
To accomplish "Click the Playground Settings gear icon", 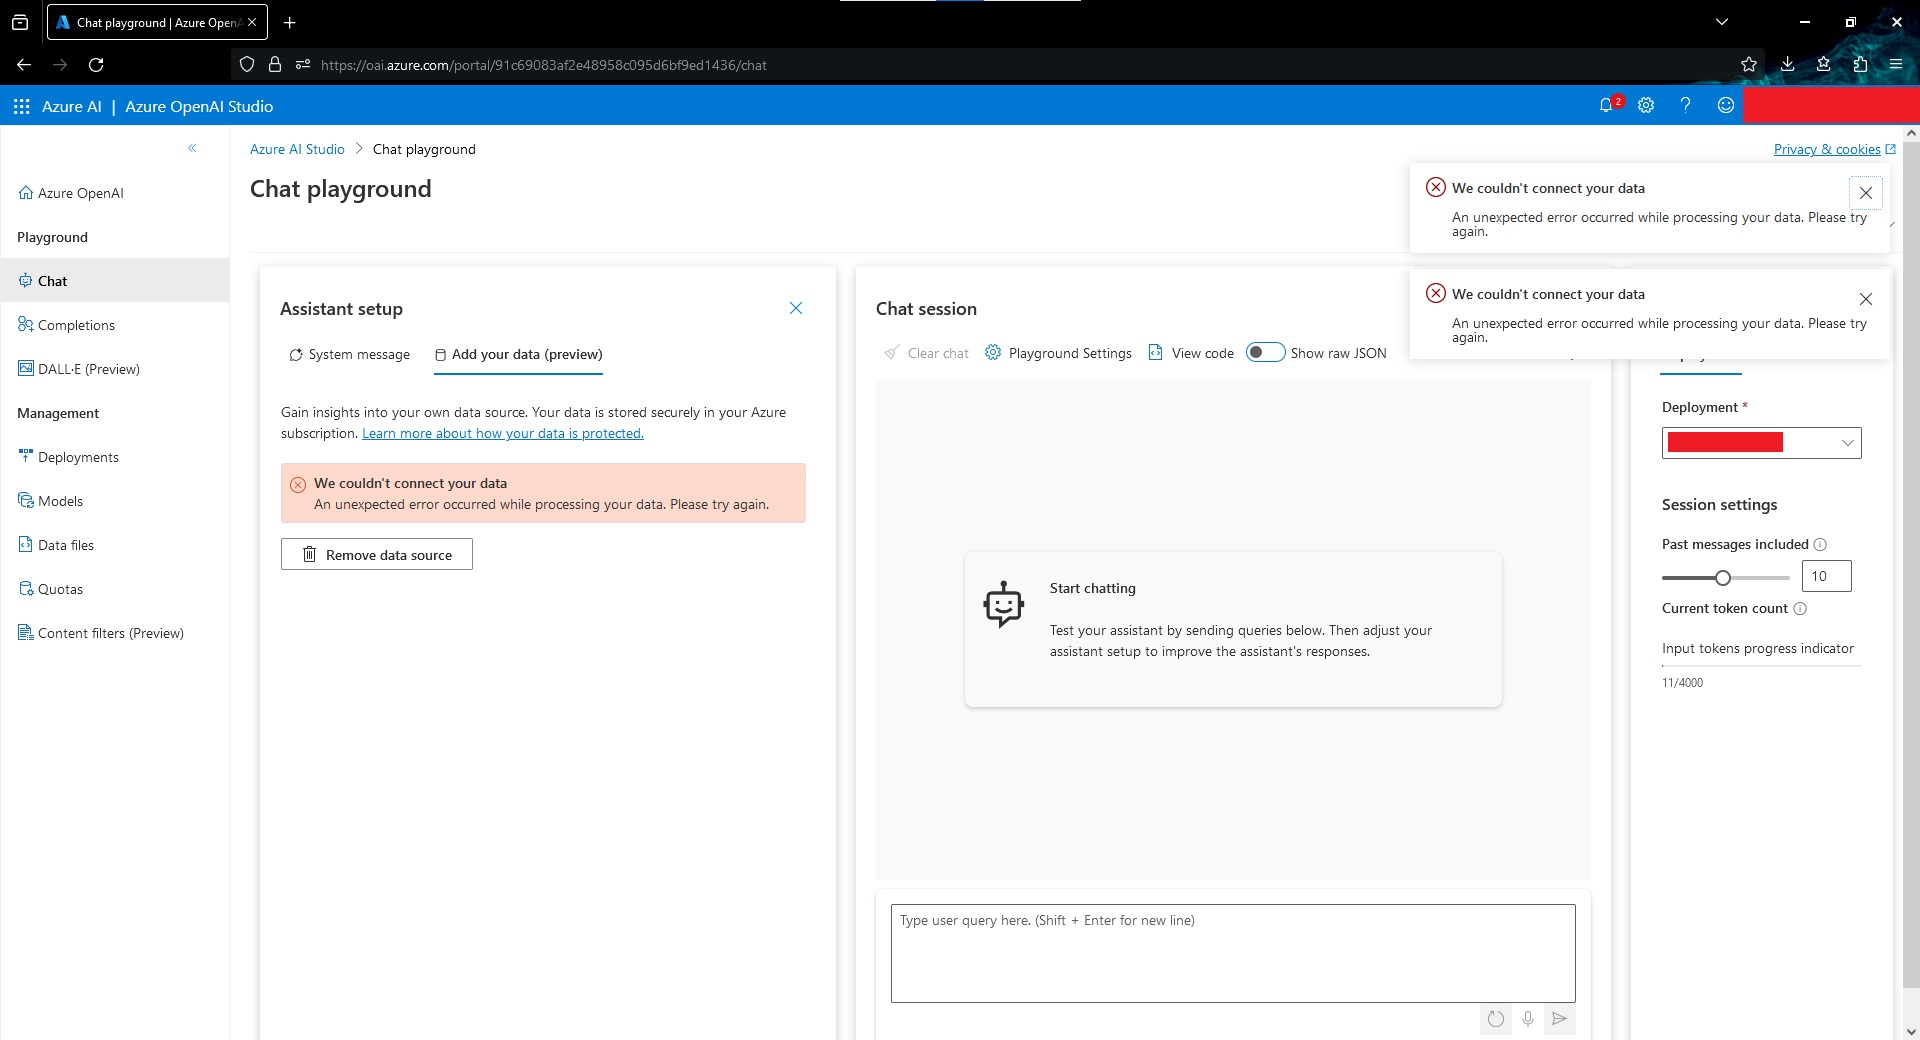I will (x=993, y=352).
